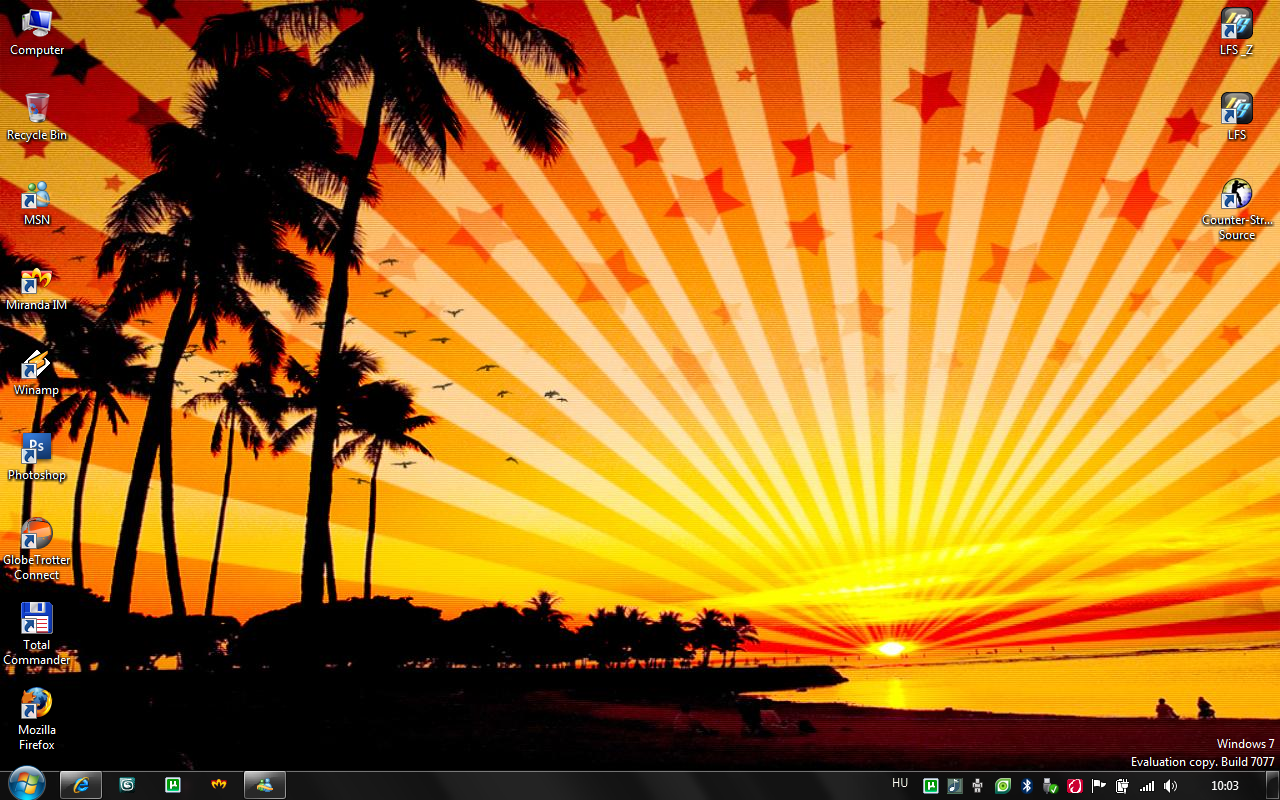
Task: Click the green circular tray icon
Action: click(1003, 786)
